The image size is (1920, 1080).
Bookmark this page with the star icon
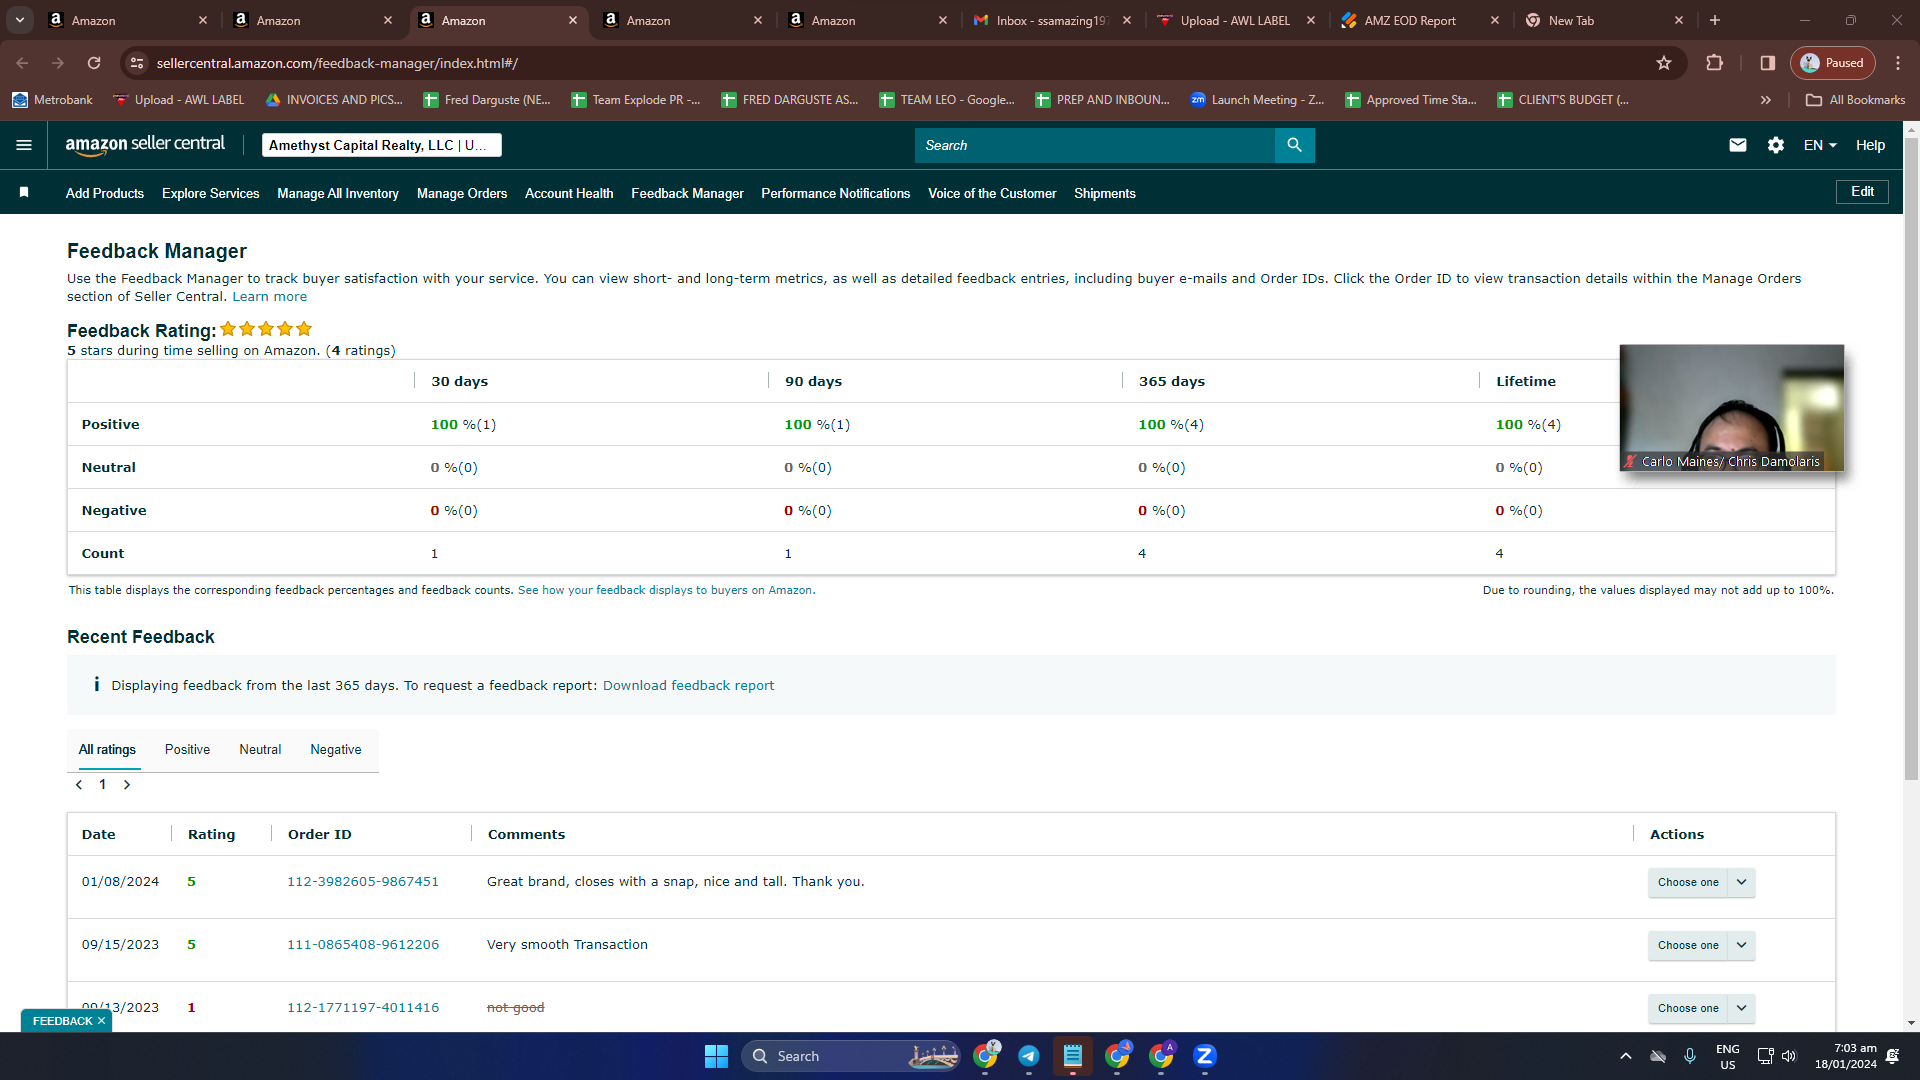tap(1664, 63)
